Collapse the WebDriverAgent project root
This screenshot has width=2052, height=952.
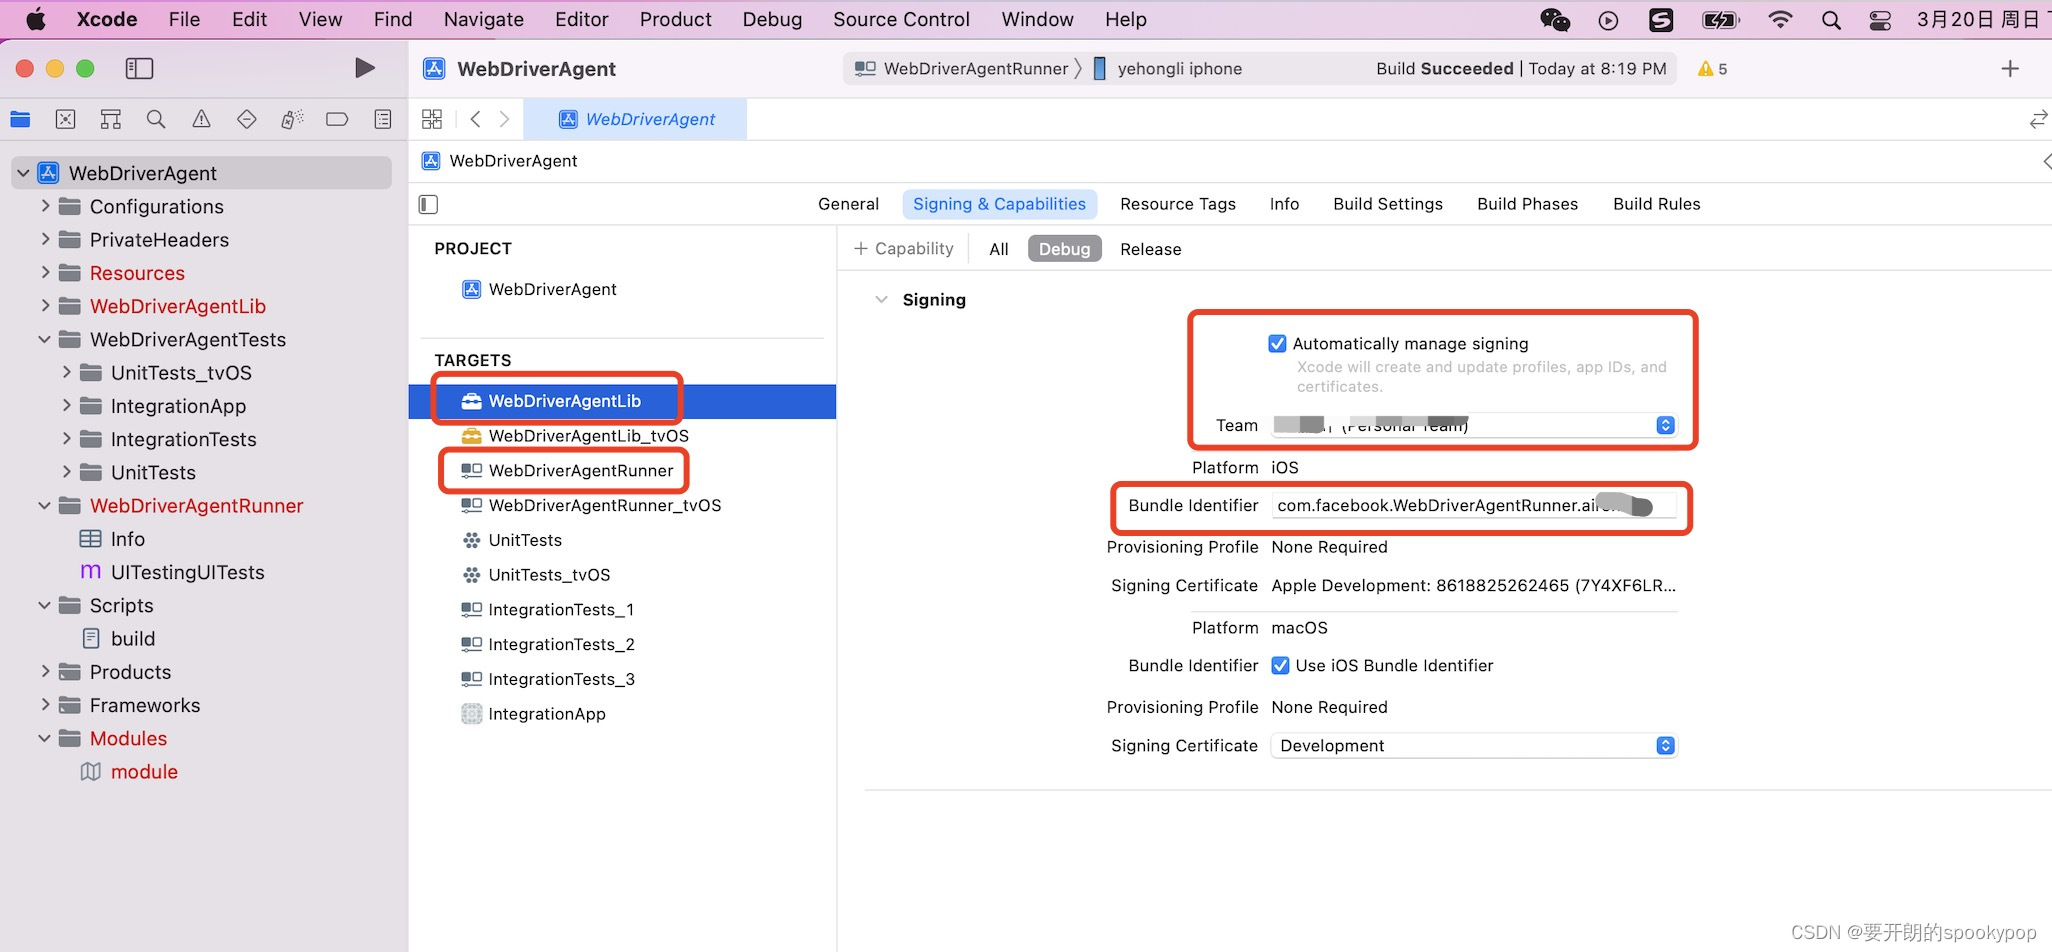pos(23,173)
